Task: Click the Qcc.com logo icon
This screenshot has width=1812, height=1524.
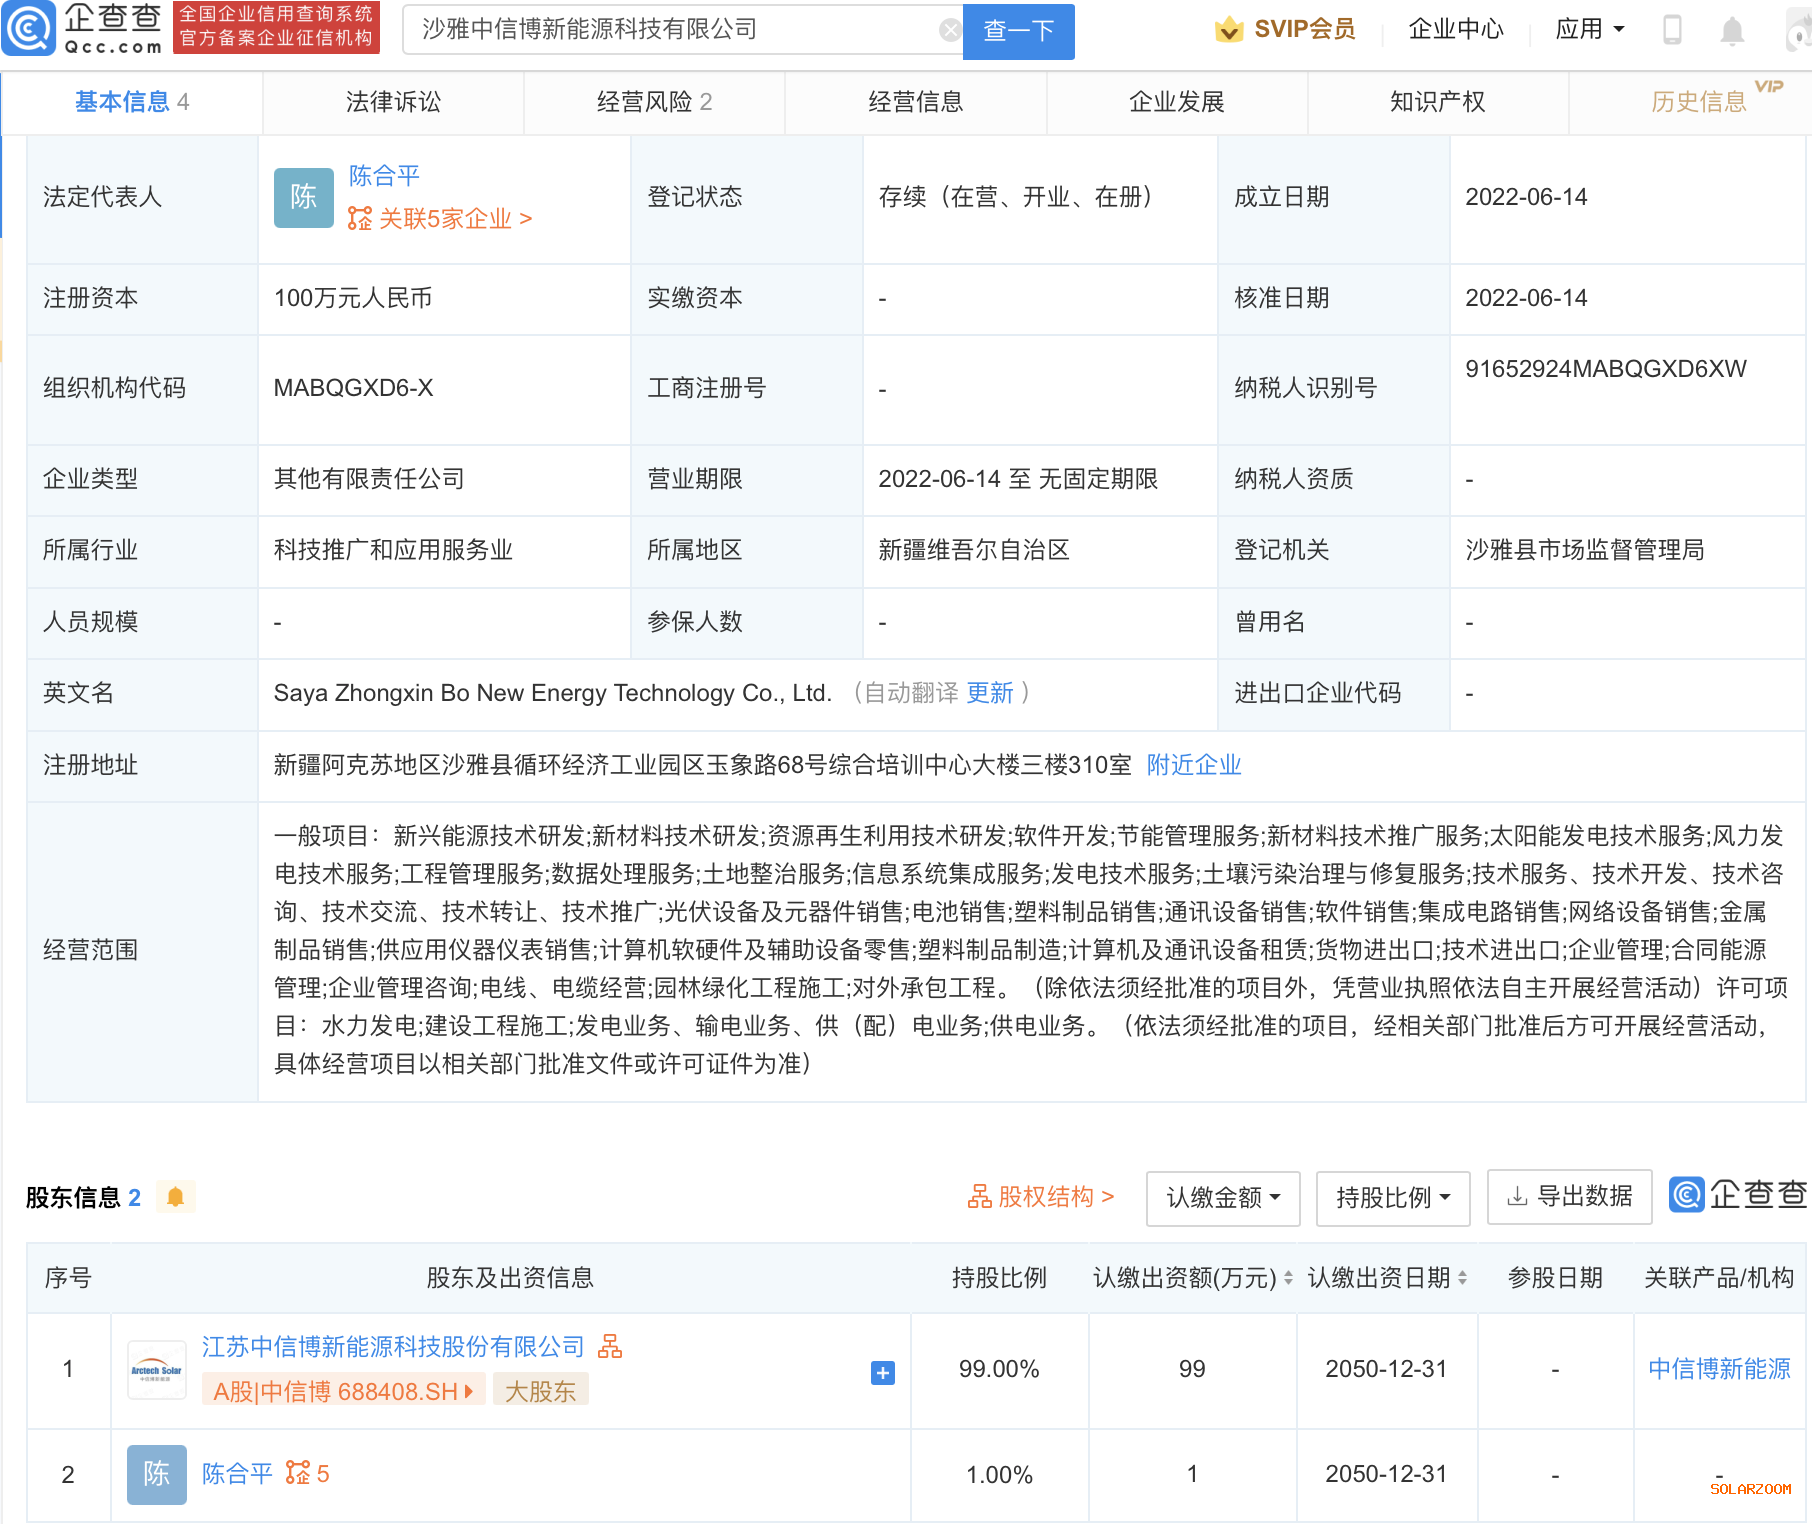Action: point(29,29)
